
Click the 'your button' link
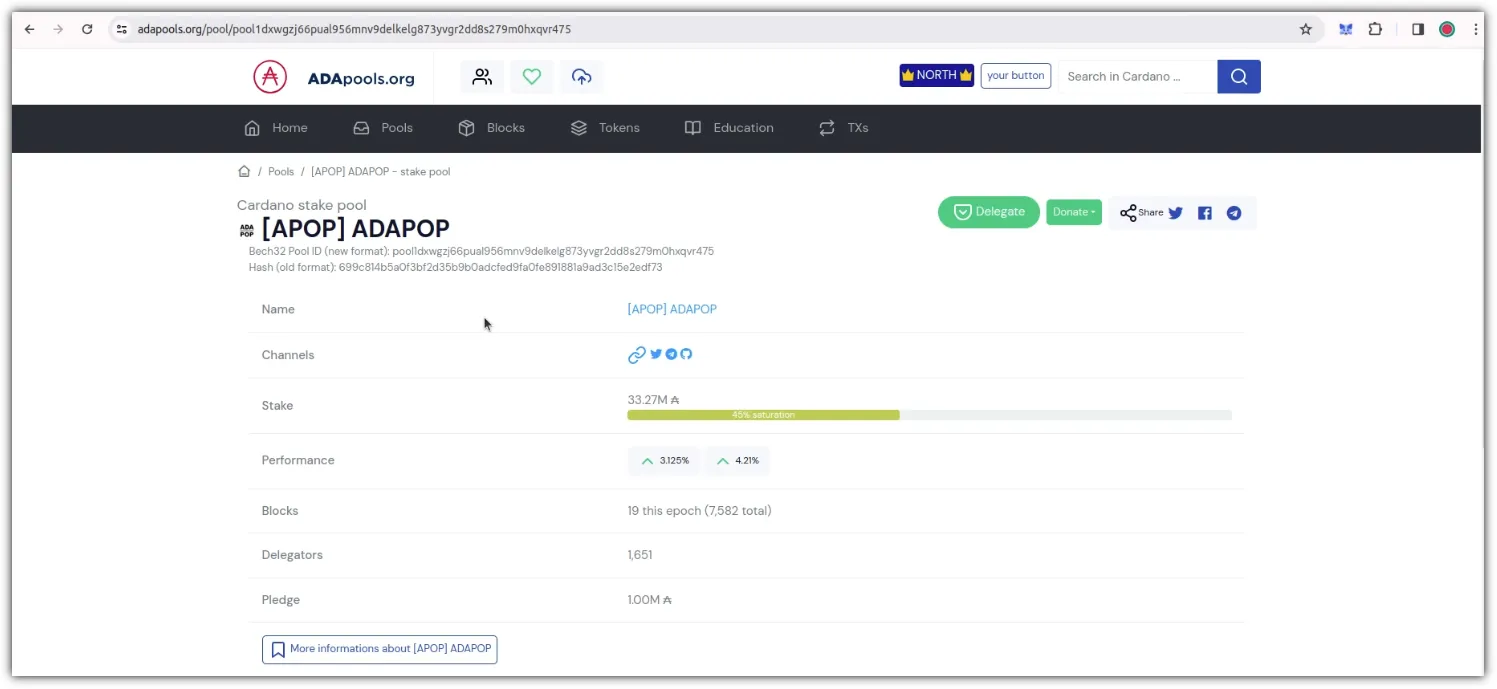pos(1016,76)
